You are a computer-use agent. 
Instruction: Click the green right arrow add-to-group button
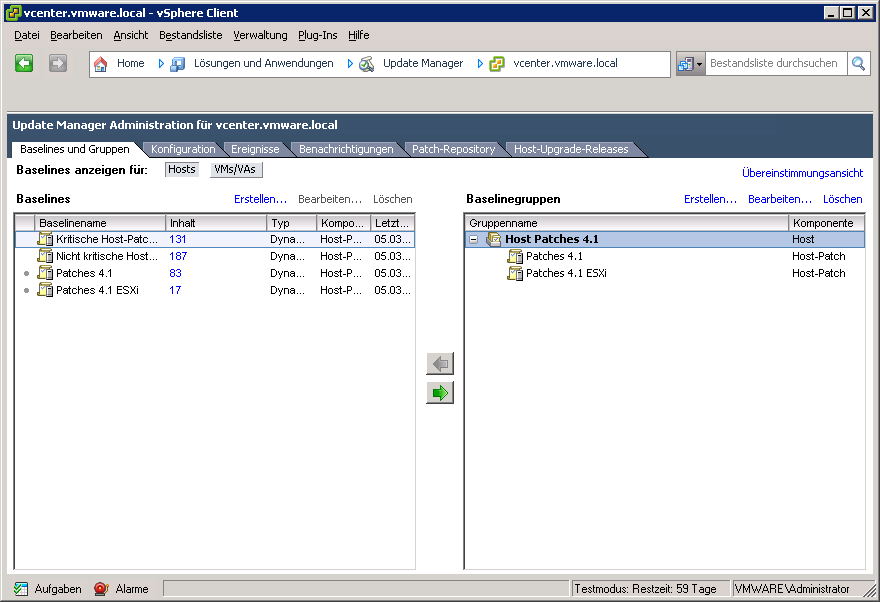(440, 393)
